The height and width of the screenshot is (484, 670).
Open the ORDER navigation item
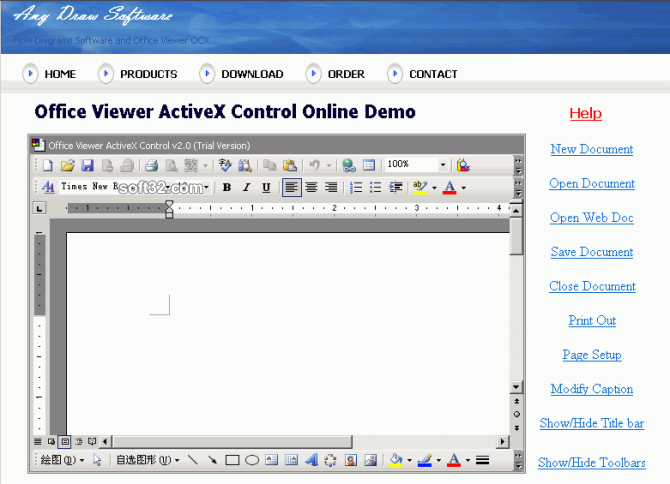pos(346,74)
